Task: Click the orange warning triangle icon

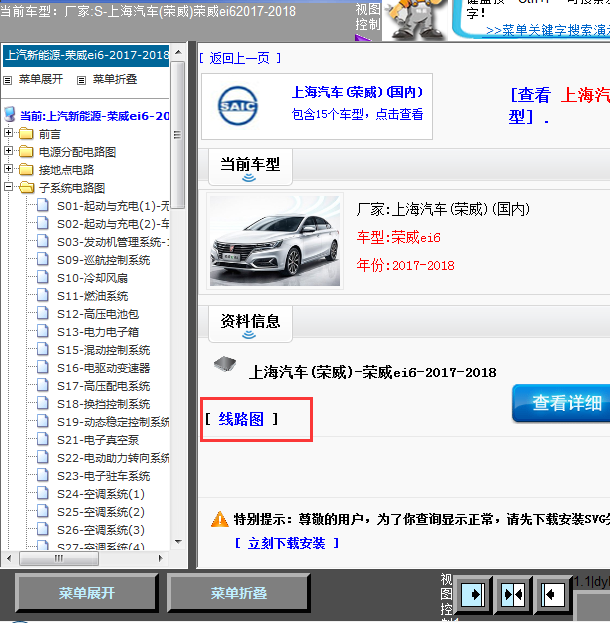Action: [220, 519]
